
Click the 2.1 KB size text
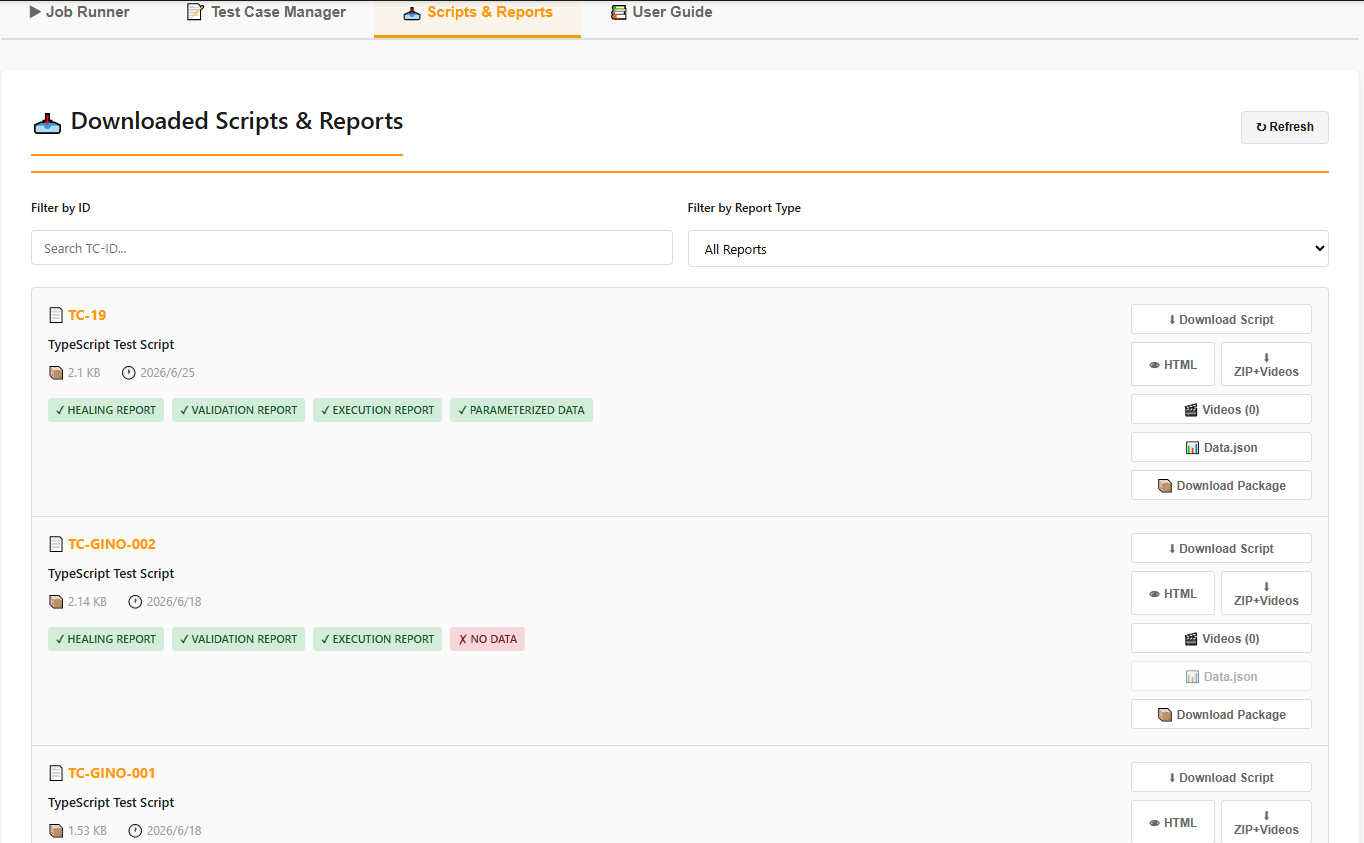(84, 373)
